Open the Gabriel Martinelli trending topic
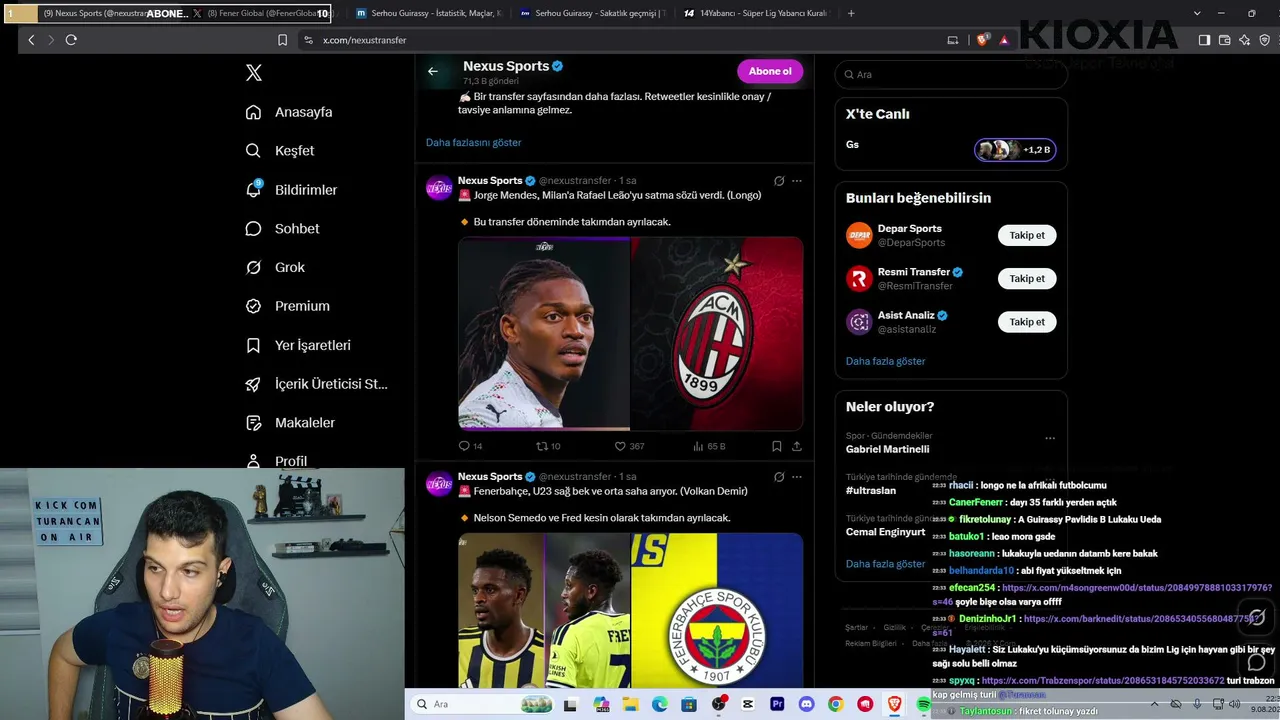The image size is (1280, 720). click(x=888, y=450)
